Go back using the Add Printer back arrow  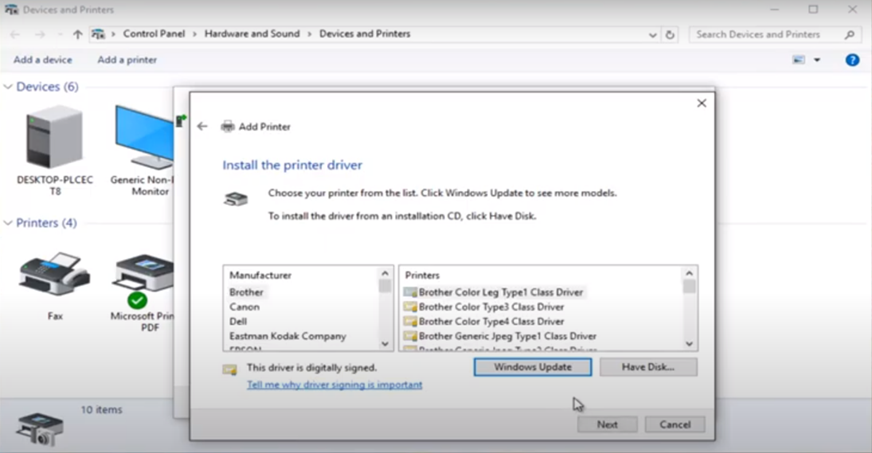(202, 127)
